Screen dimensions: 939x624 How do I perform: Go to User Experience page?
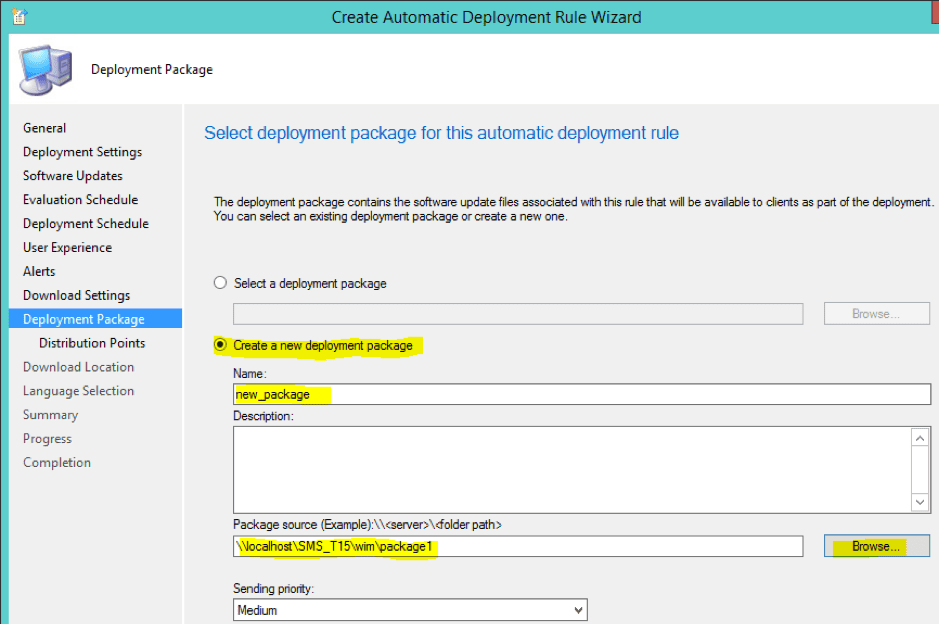(67, 247)
